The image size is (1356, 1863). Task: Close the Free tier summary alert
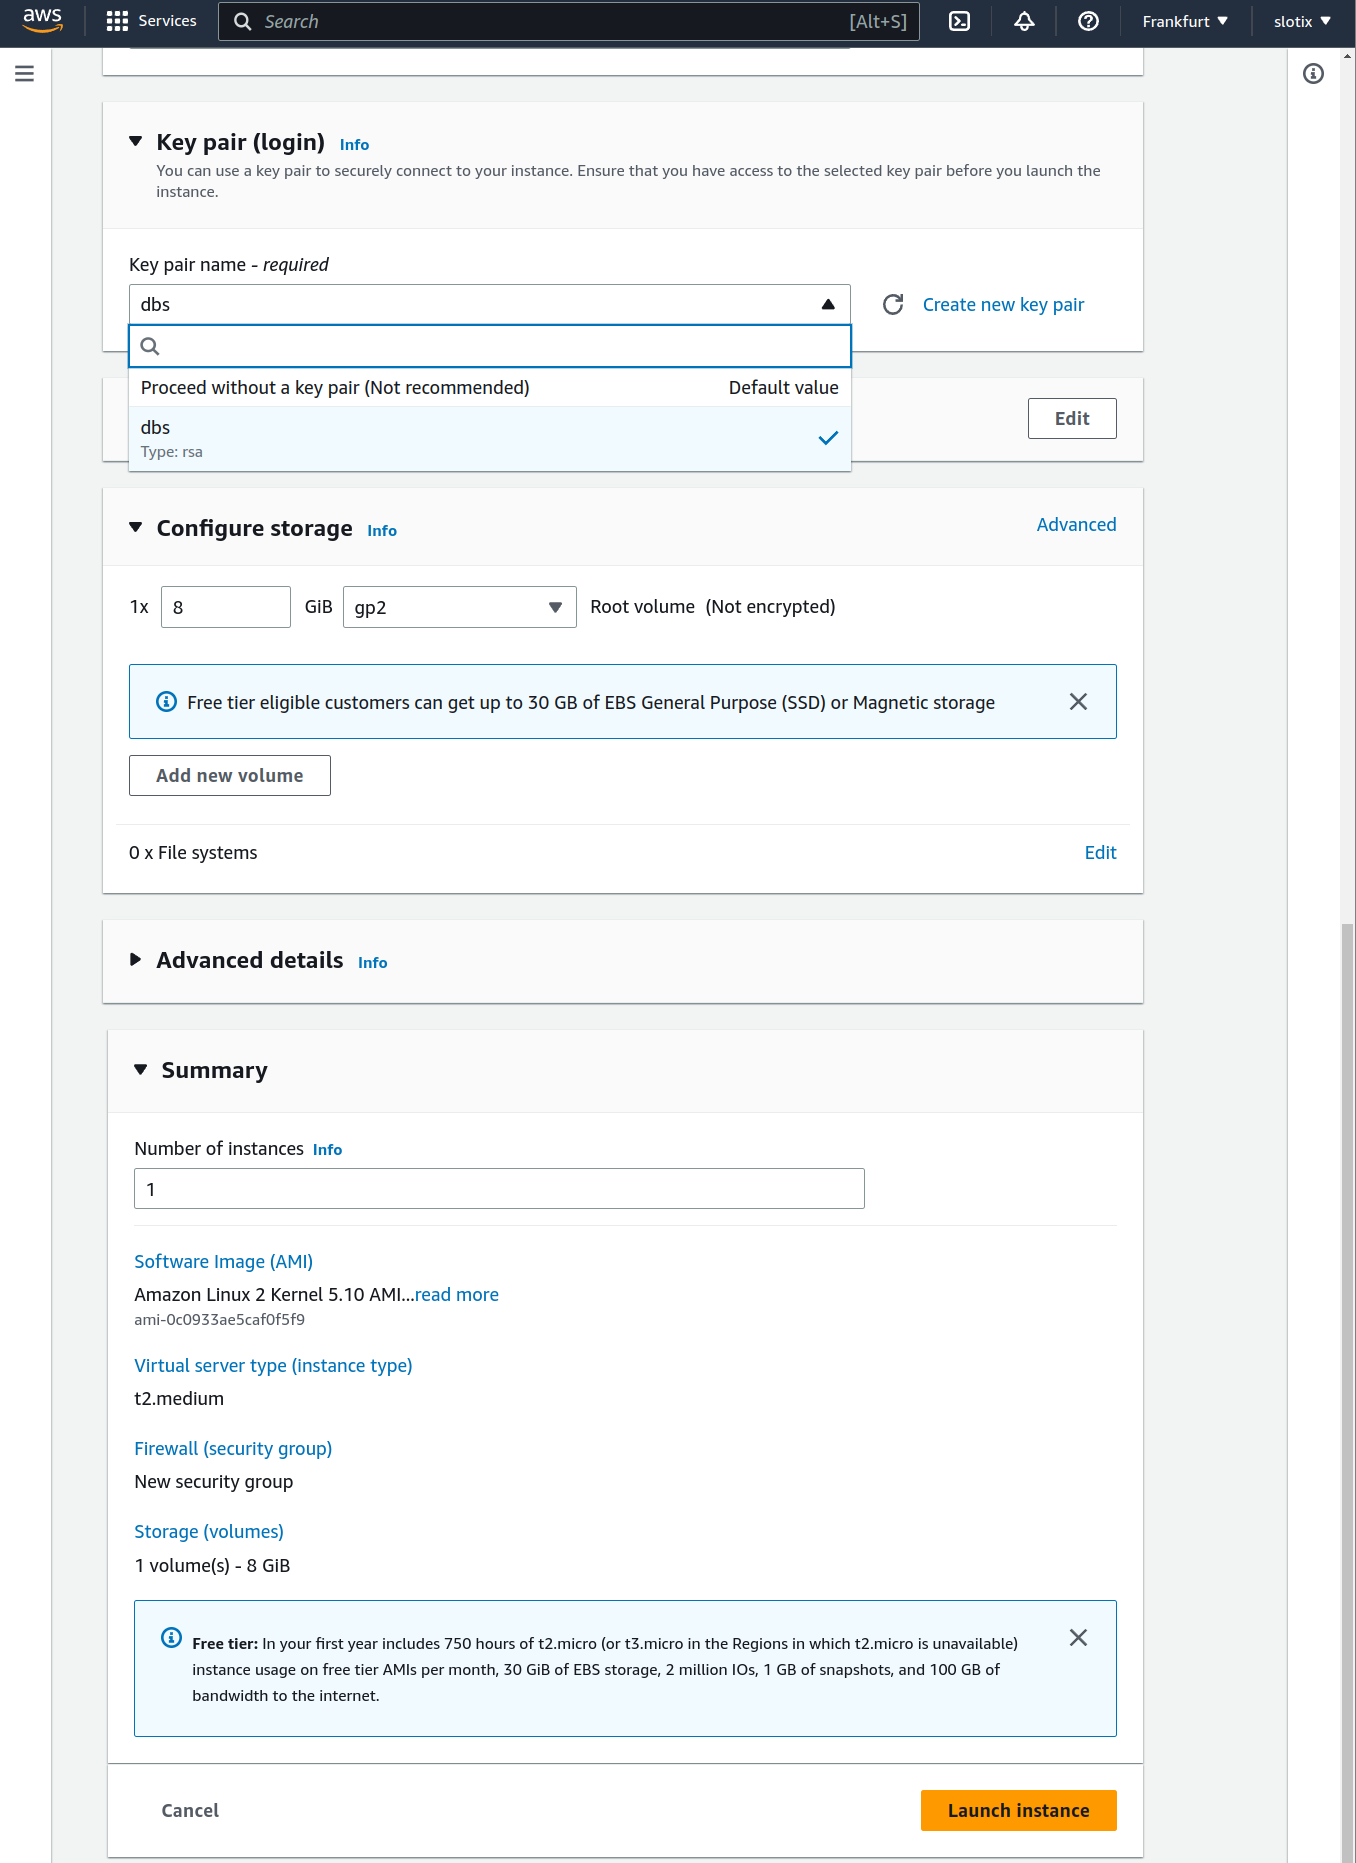(1078, 1637)
